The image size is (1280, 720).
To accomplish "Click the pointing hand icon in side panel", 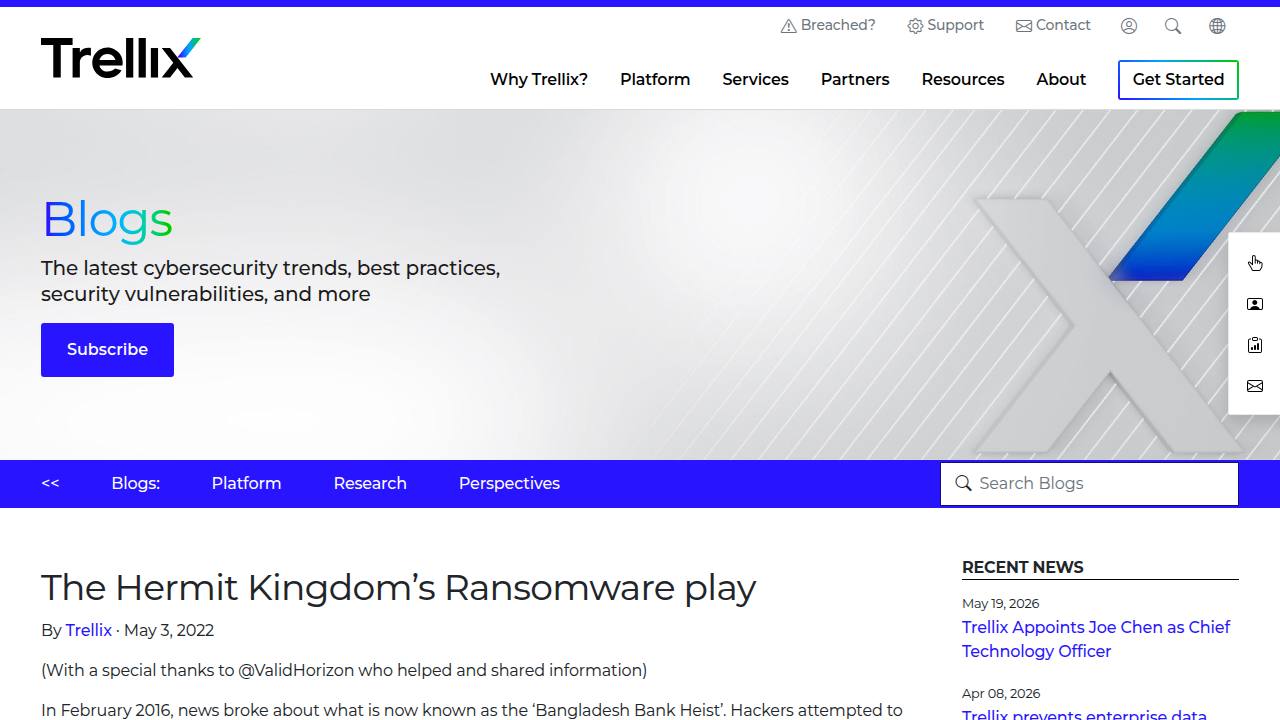I will (x=1255, y=263).
